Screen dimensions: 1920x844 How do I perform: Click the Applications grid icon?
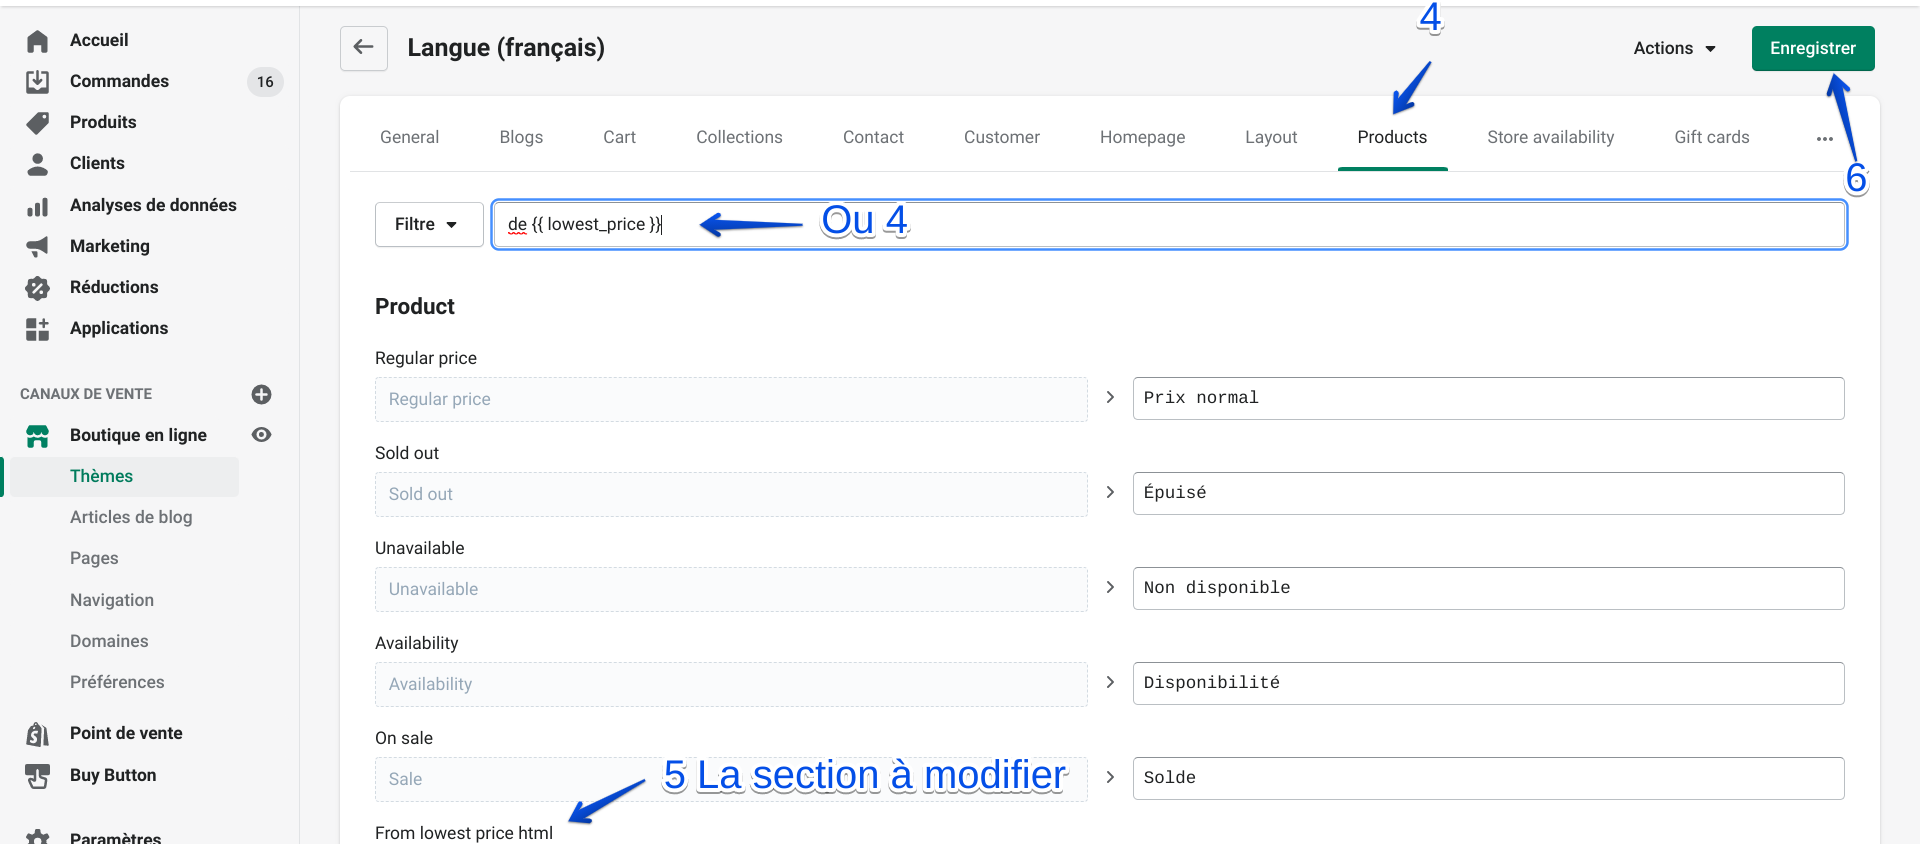click(x=38, y=329)
